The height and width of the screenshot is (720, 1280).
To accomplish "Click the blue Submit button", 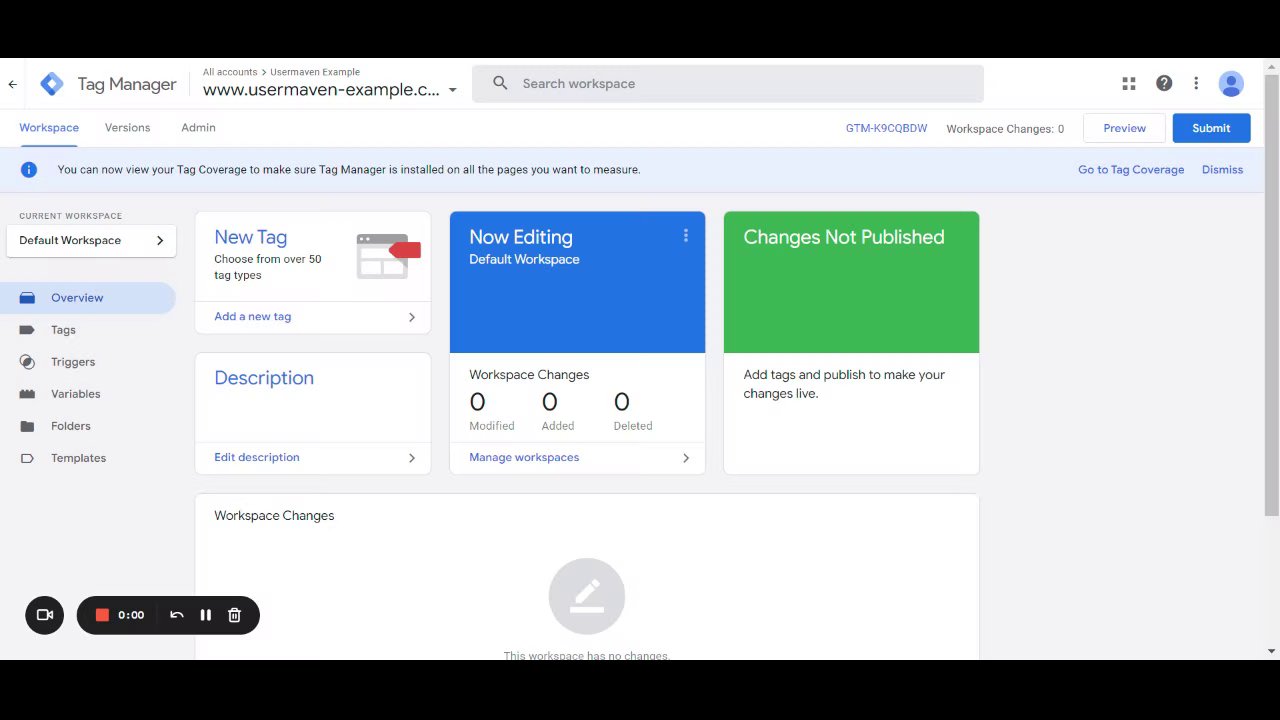I will (1211, 128).
